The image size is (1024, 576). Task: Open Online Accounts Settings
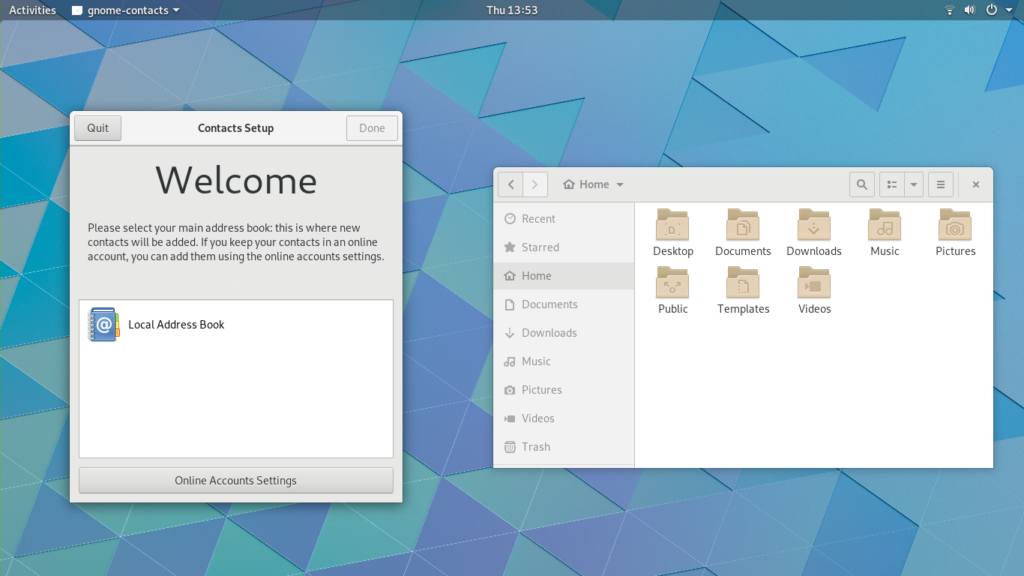point(235,480)
